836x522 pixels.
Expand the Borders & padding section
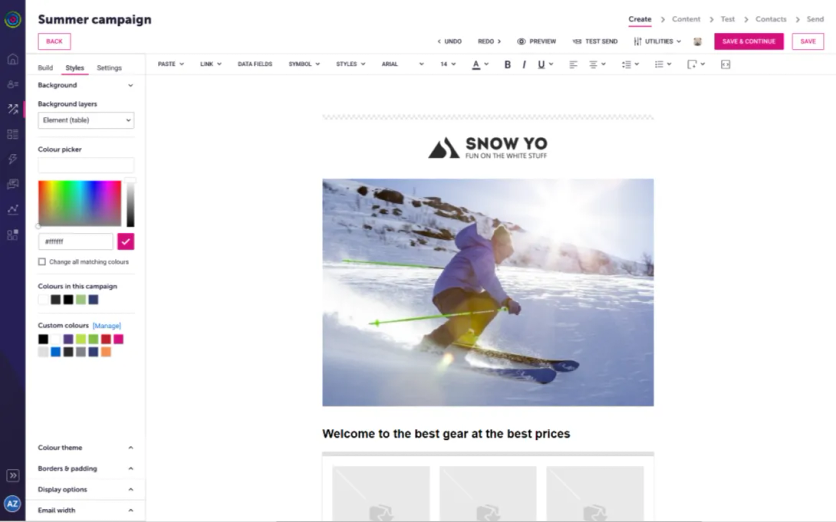point(85,469)
